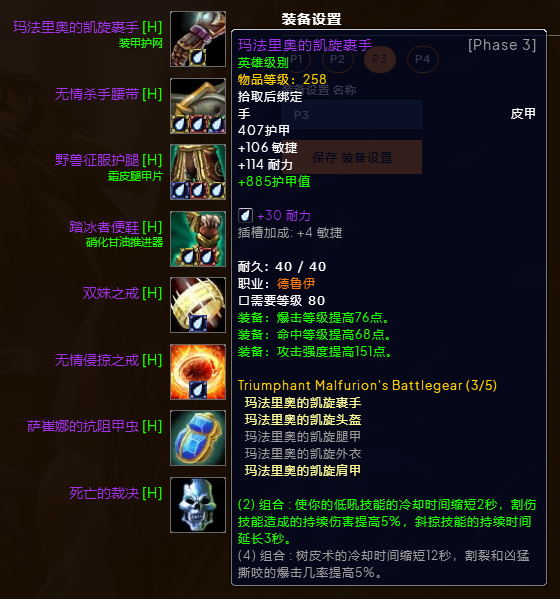Open the 萨崔娜的抗阻甲虫 scarab trinket icon
This screenshot has width=560, height=599.
pyautogui.click(x=198, y=438)
